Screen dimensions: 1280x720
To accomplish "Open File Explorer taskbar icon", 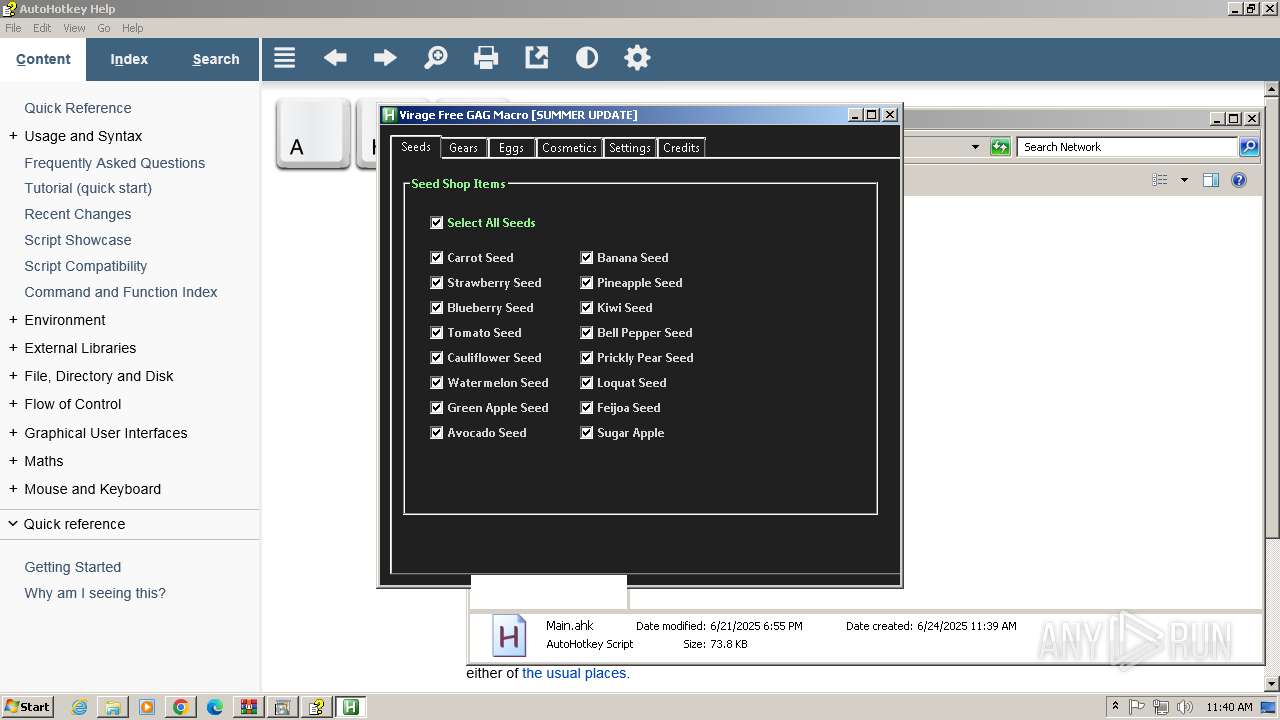I will point(113,707).
